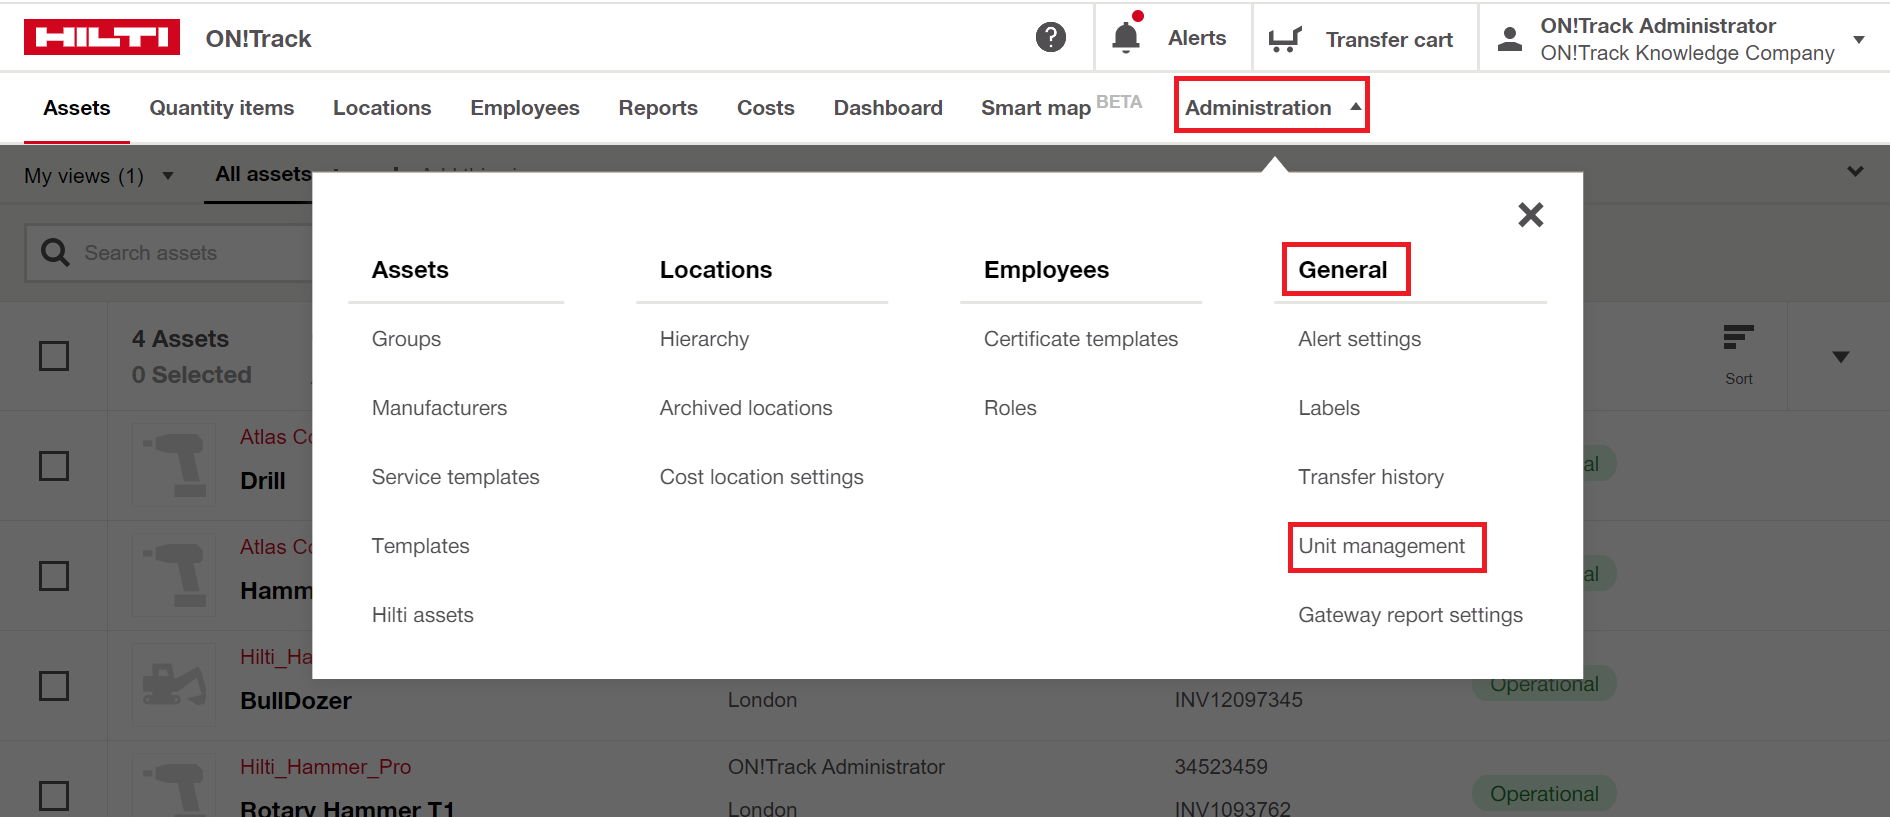Click the BullDozer asset thumbnail
The width and height of the screenshot is (1890, 817).
click(174, 685)
